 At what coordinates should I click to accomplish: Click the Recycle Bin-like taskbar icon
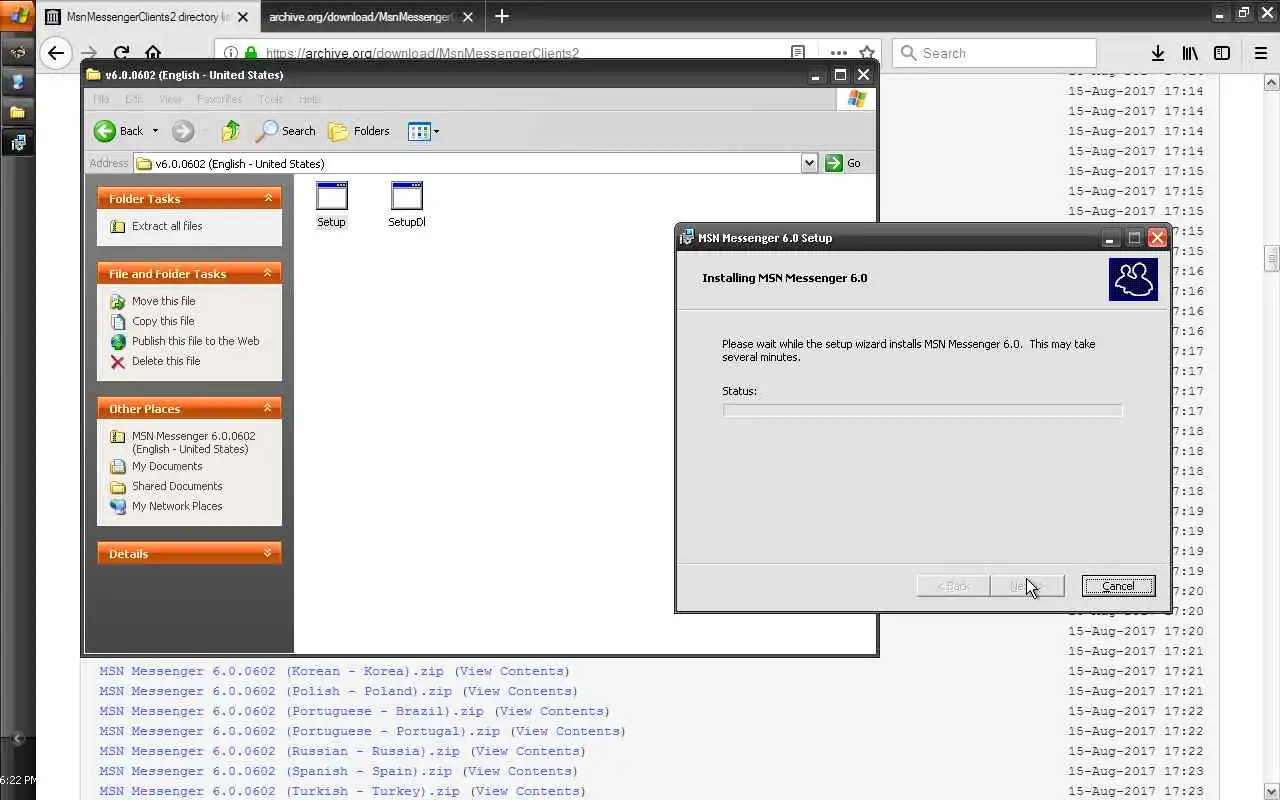coord(17,82)
